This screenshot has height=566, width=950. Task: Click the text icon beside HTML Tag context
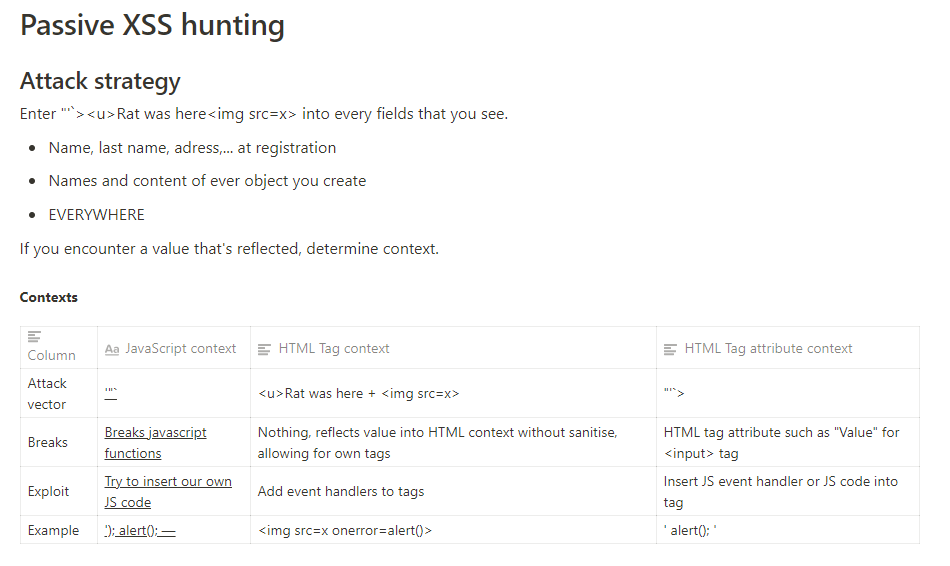click(x=264, y=350)
